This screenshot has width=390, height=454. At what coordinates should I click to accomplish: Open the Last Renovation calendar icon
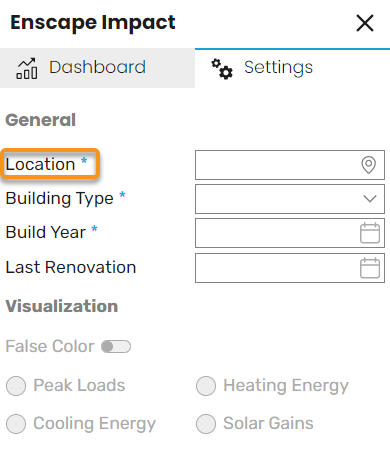(x=370, y=267)
